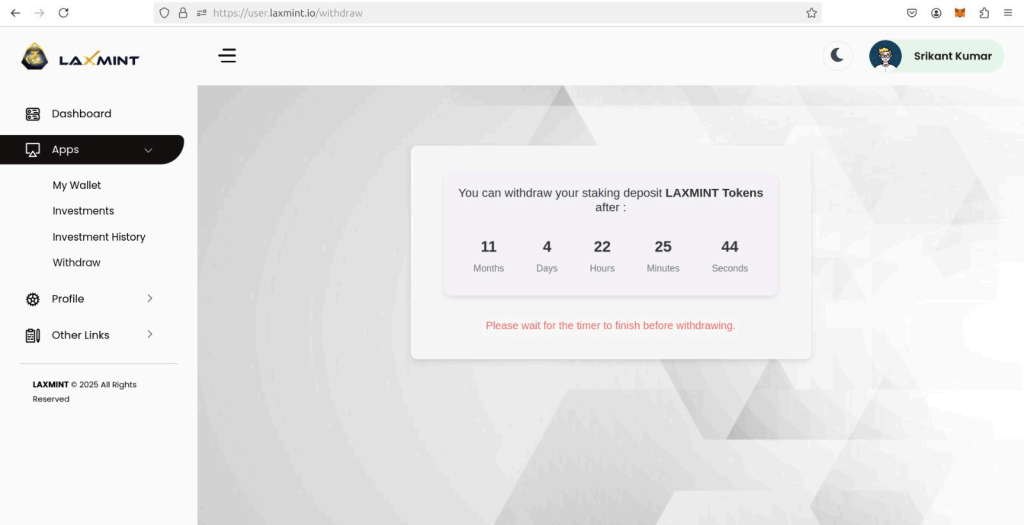
Task: Go to Investments page
Action: 83,211
